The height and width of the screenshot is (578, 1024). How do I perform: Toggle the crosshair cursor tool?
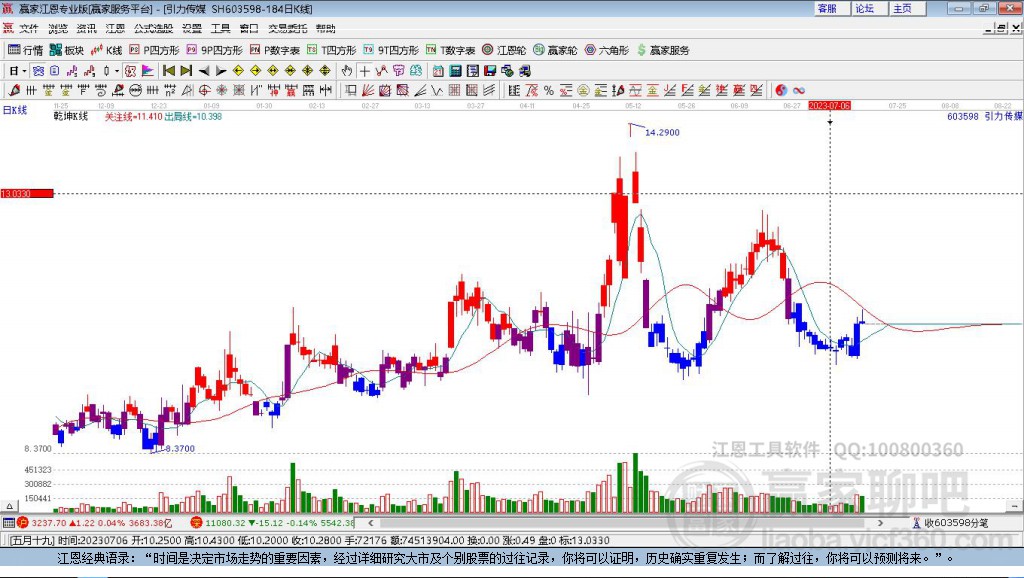point(364,71)
